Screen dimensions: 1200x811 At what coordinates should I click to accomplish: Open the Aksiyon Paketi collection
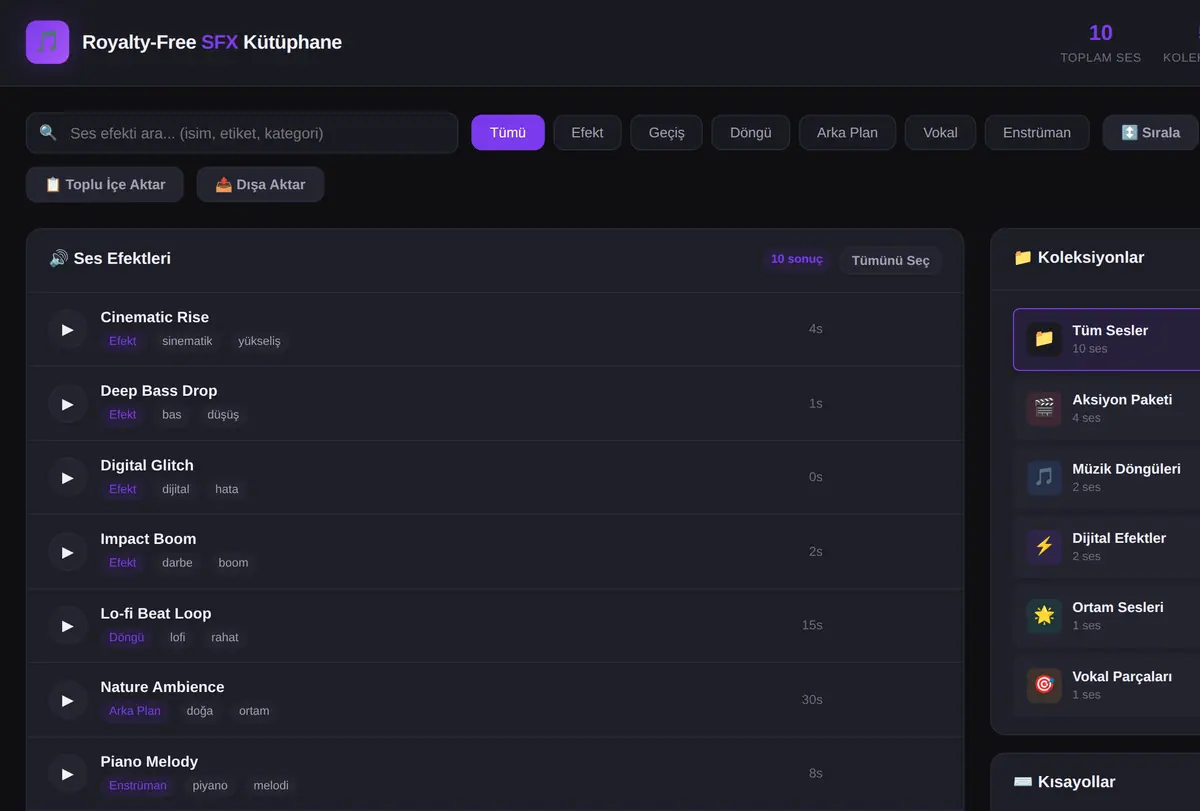[1106, 408]
